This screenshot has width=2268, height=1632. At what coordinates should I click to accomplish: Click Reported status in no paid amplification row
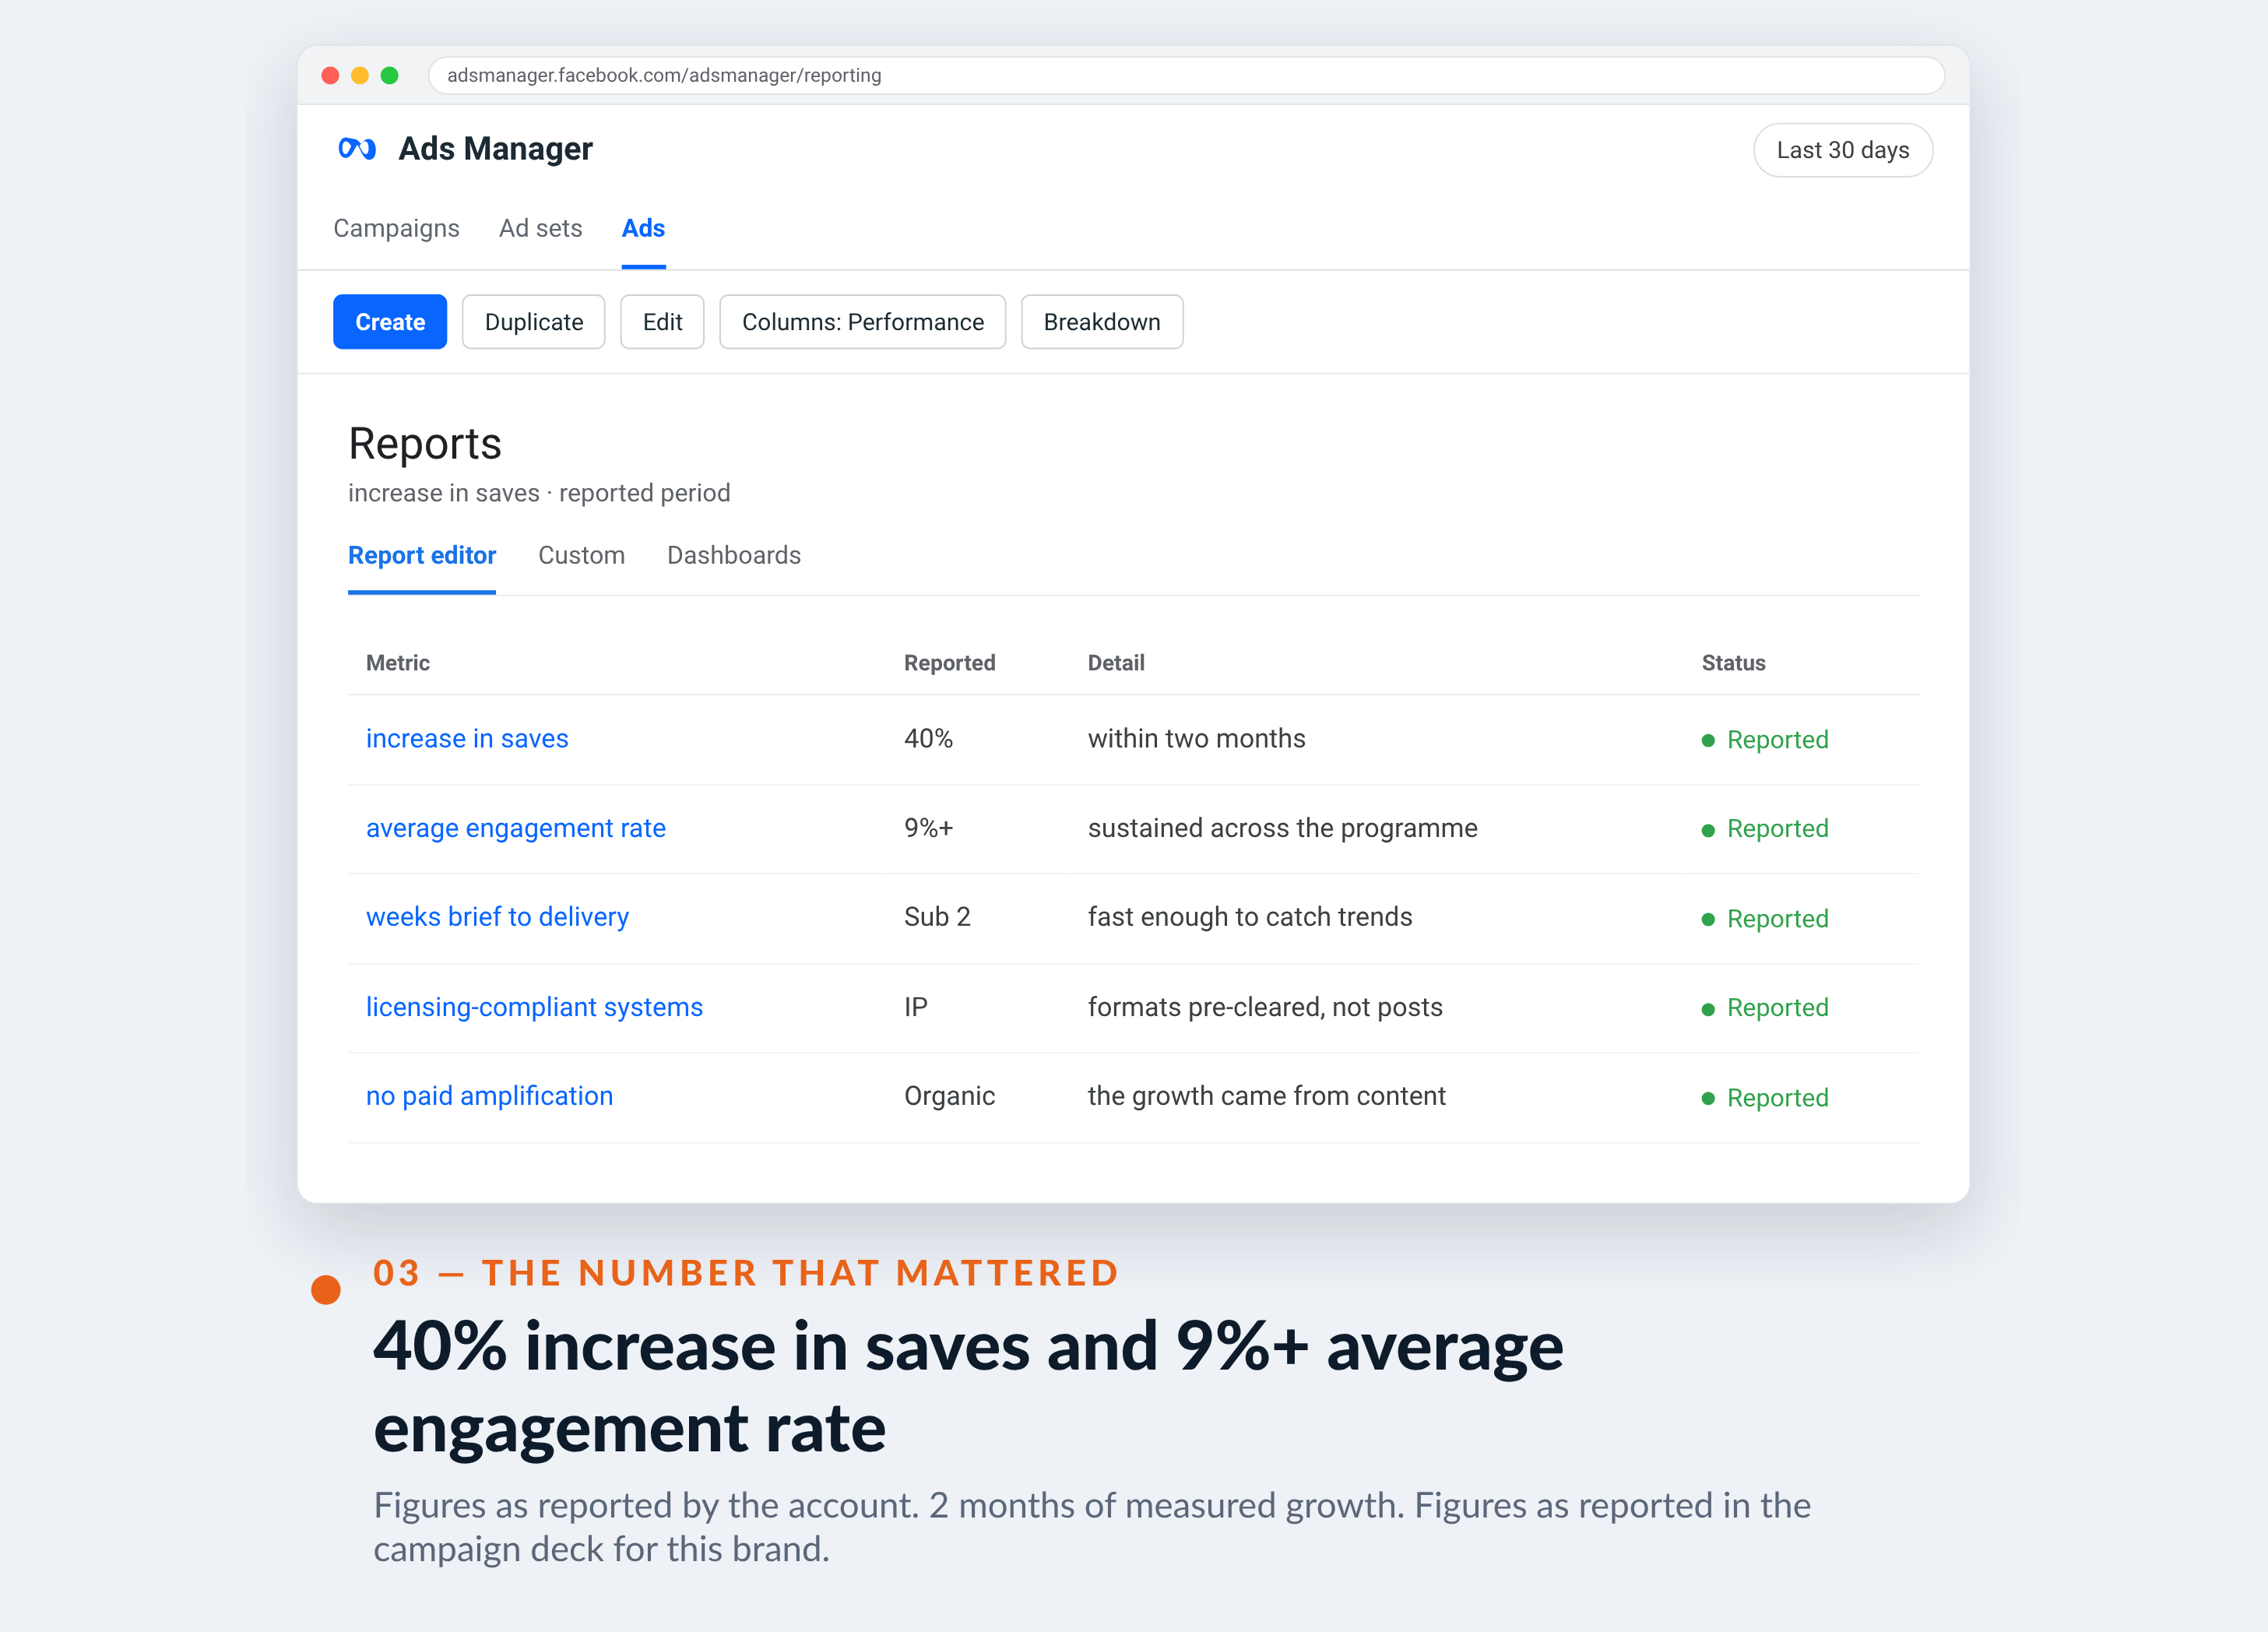pyautogui.click(x=1765, y=1098)
